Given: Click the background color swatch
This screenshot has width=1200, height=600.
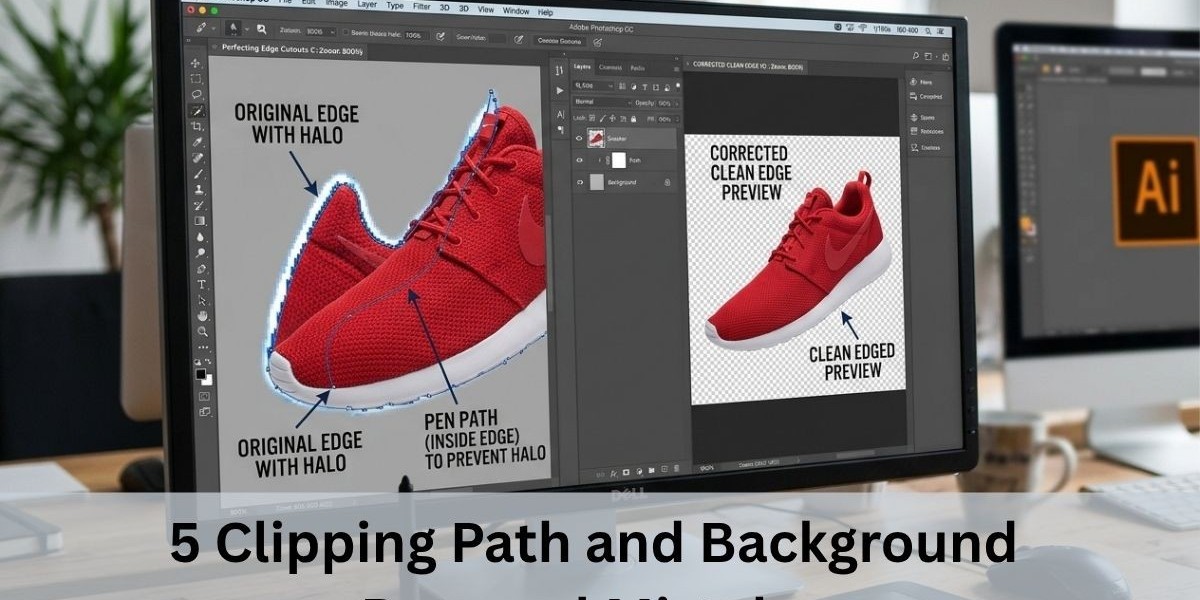Looking at the screenshot, I should (x=209, y=379).
